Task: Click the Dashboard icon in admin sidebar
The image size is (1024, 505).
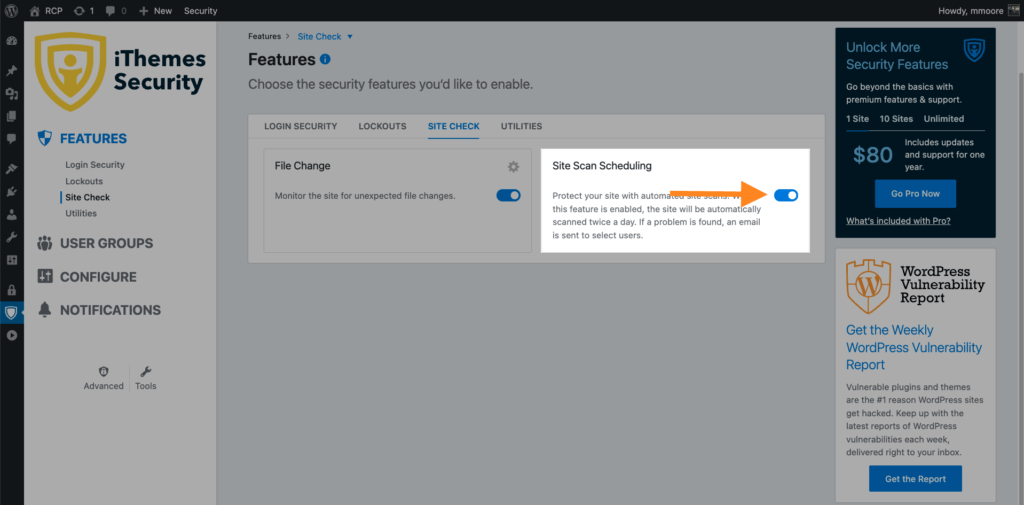Action: (x=11, y=41)
